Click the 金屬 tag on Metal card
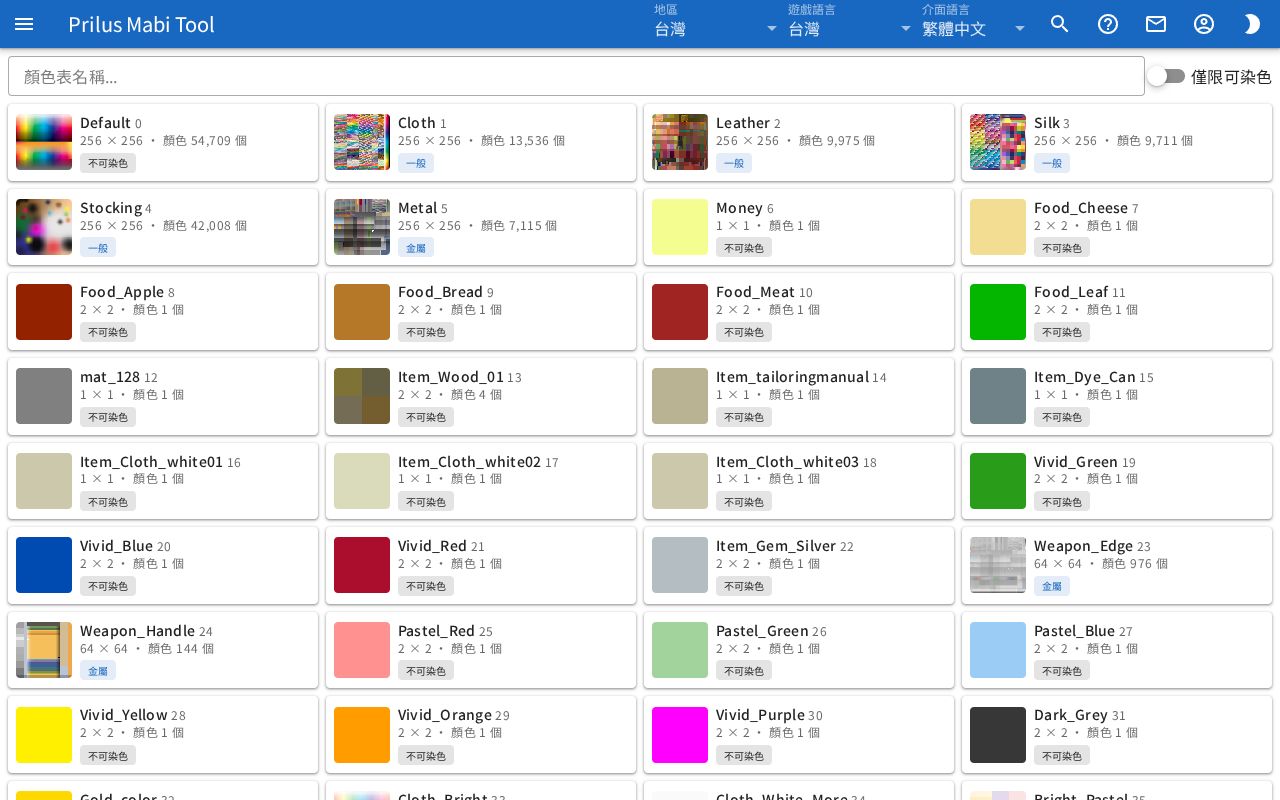Screen dimensions: 1280x800 pos(416,248)
